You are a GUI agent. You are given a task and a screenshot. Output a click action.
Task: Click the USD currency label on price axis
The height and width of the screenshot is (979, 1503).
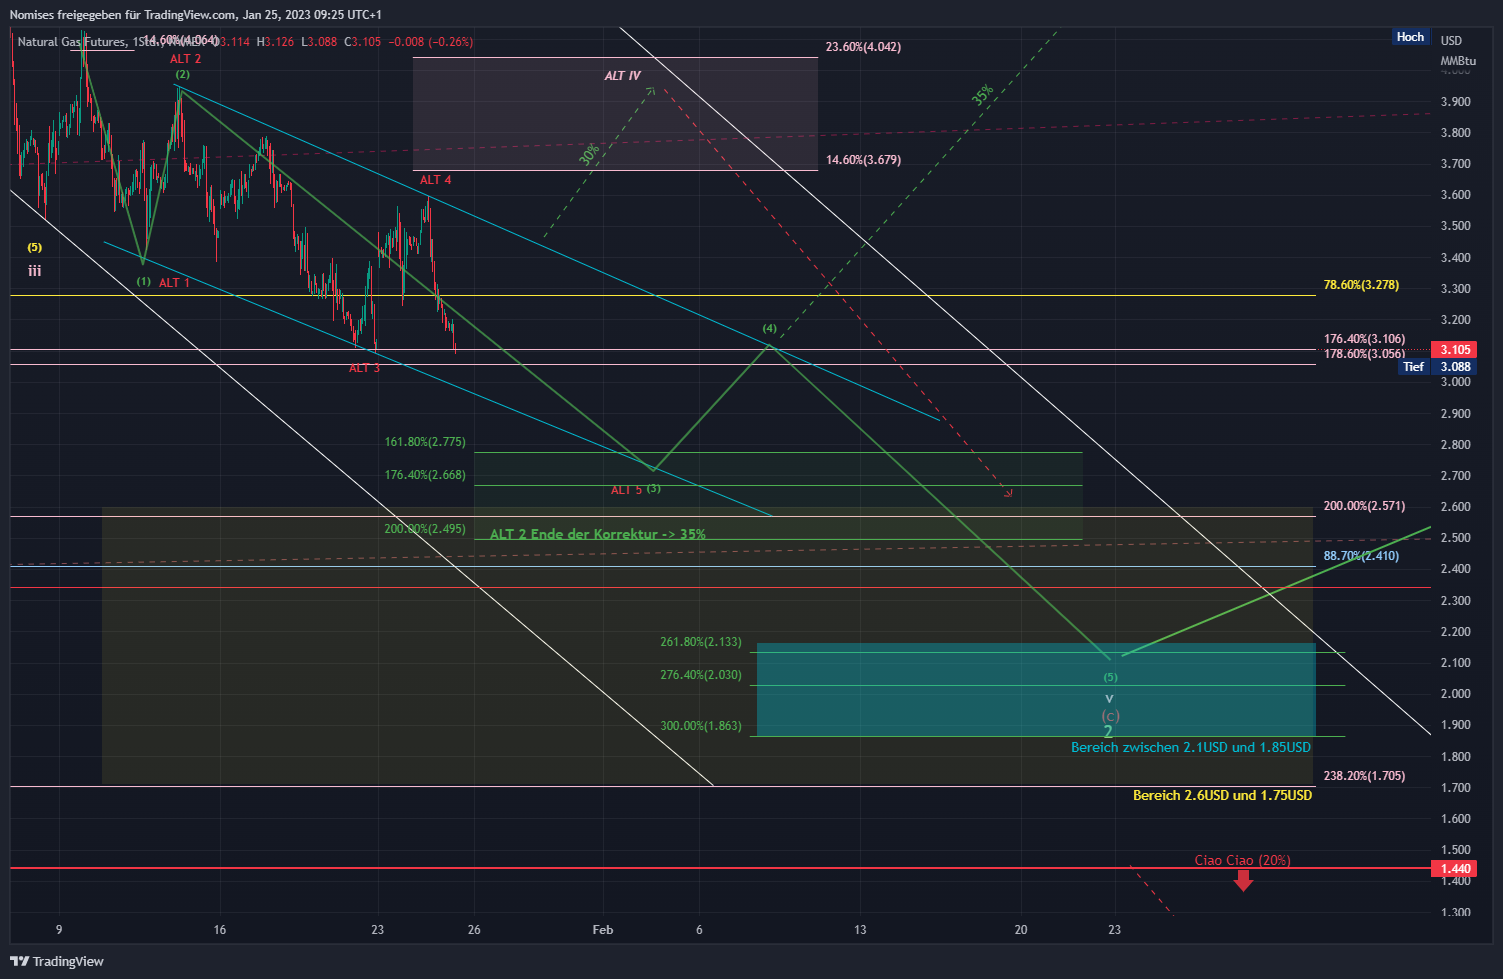click(x=1451, y=41)
